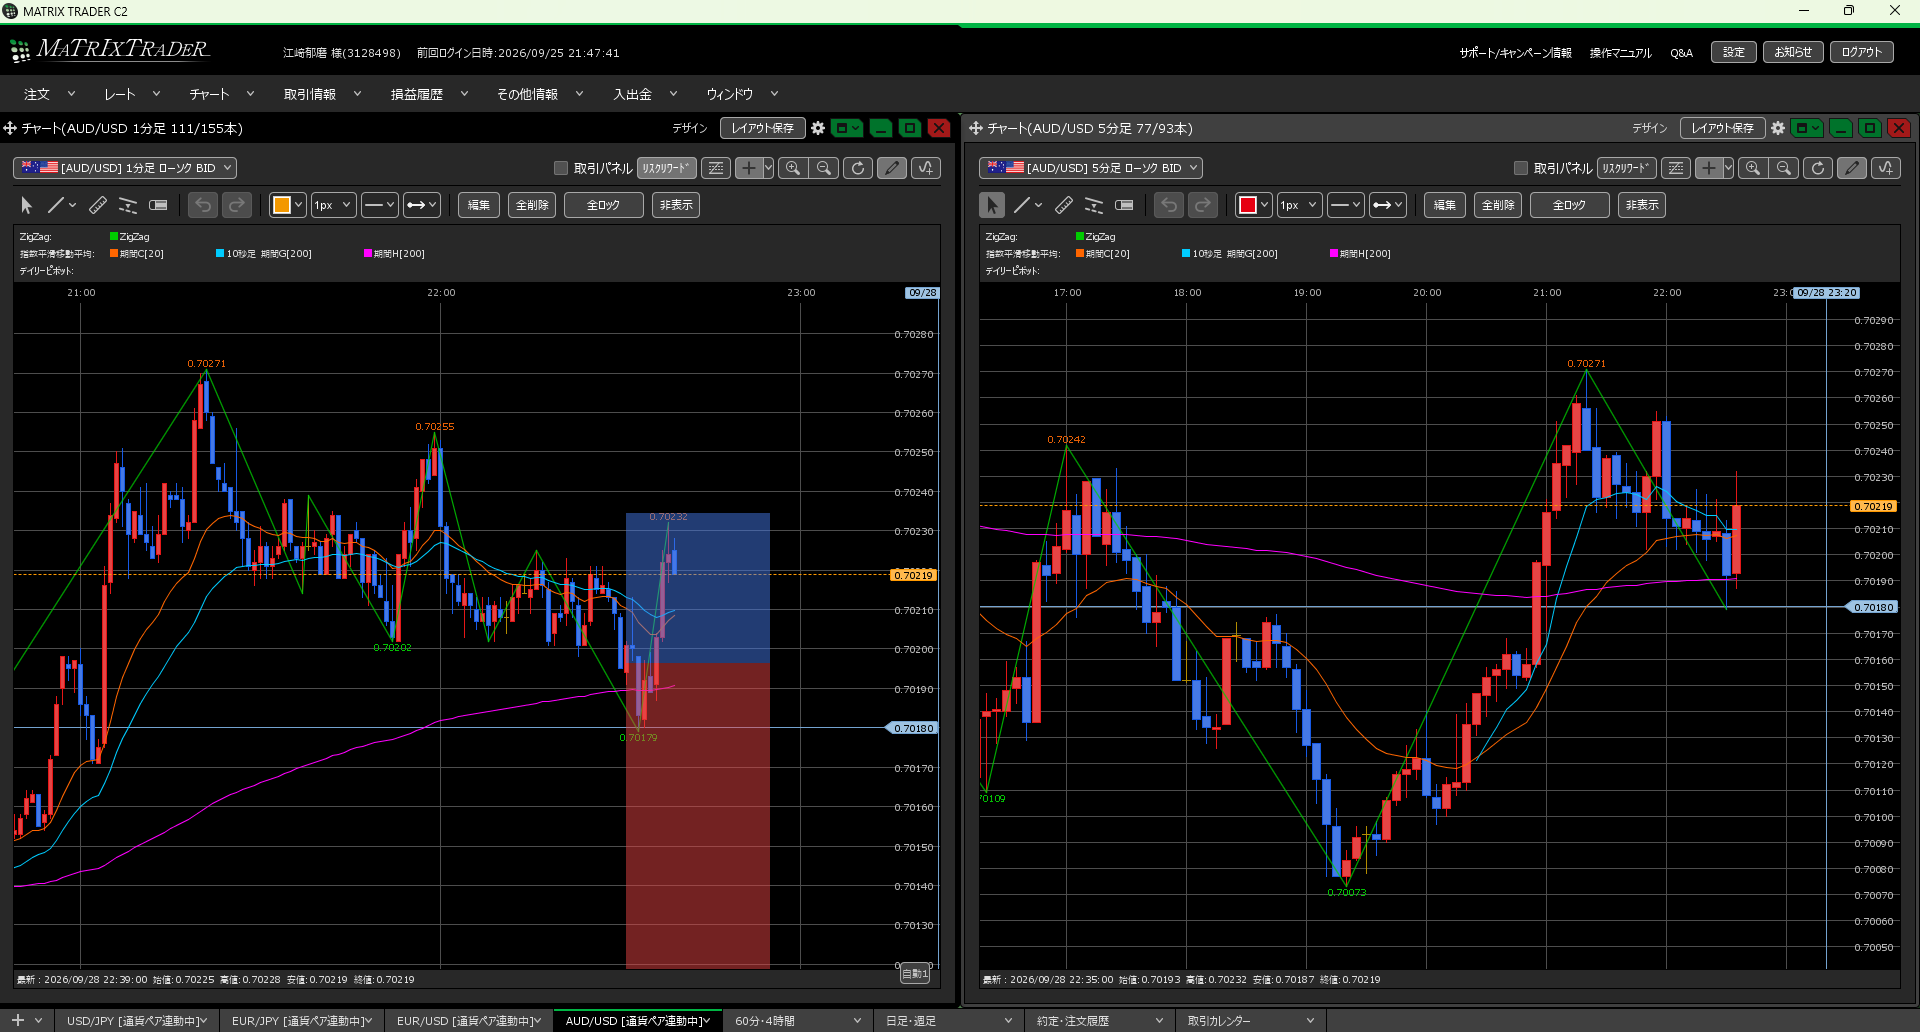Image resolution: width=1920 pixels, height=1032 pixels.
Task: Open red color swatch in 5-minute chart
Action: [1253, 205]
